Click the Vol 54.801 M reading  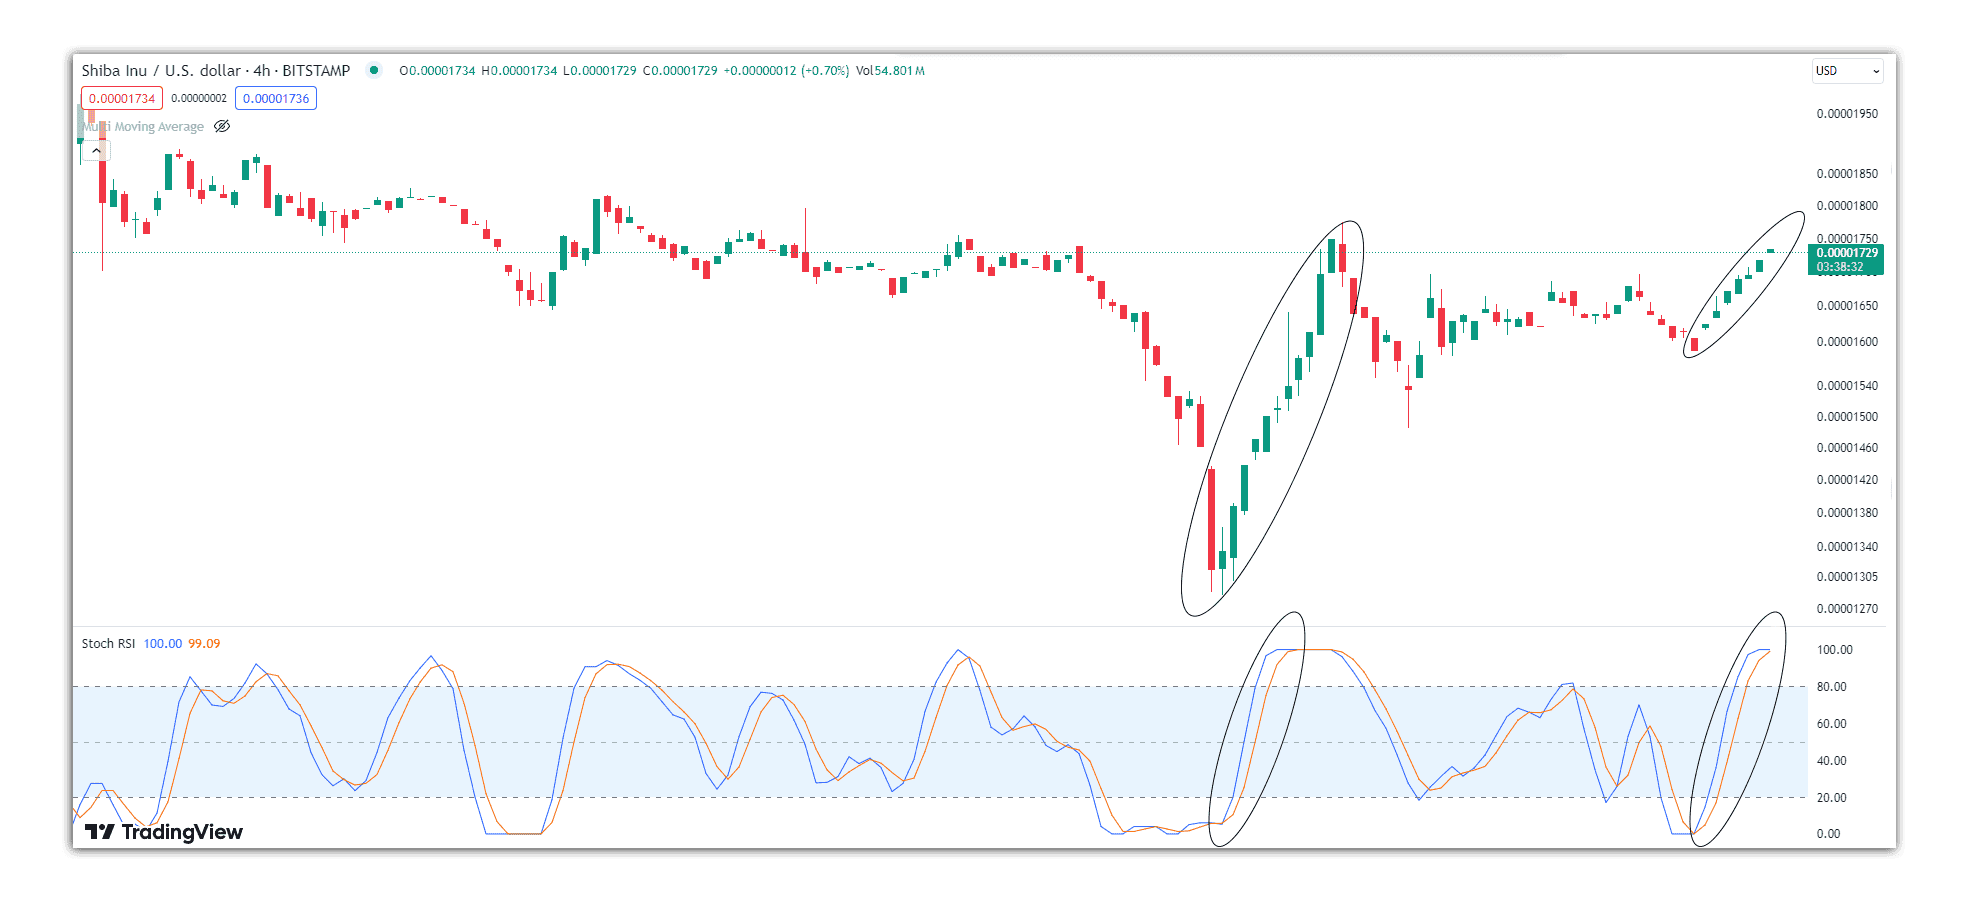point(890,70)
